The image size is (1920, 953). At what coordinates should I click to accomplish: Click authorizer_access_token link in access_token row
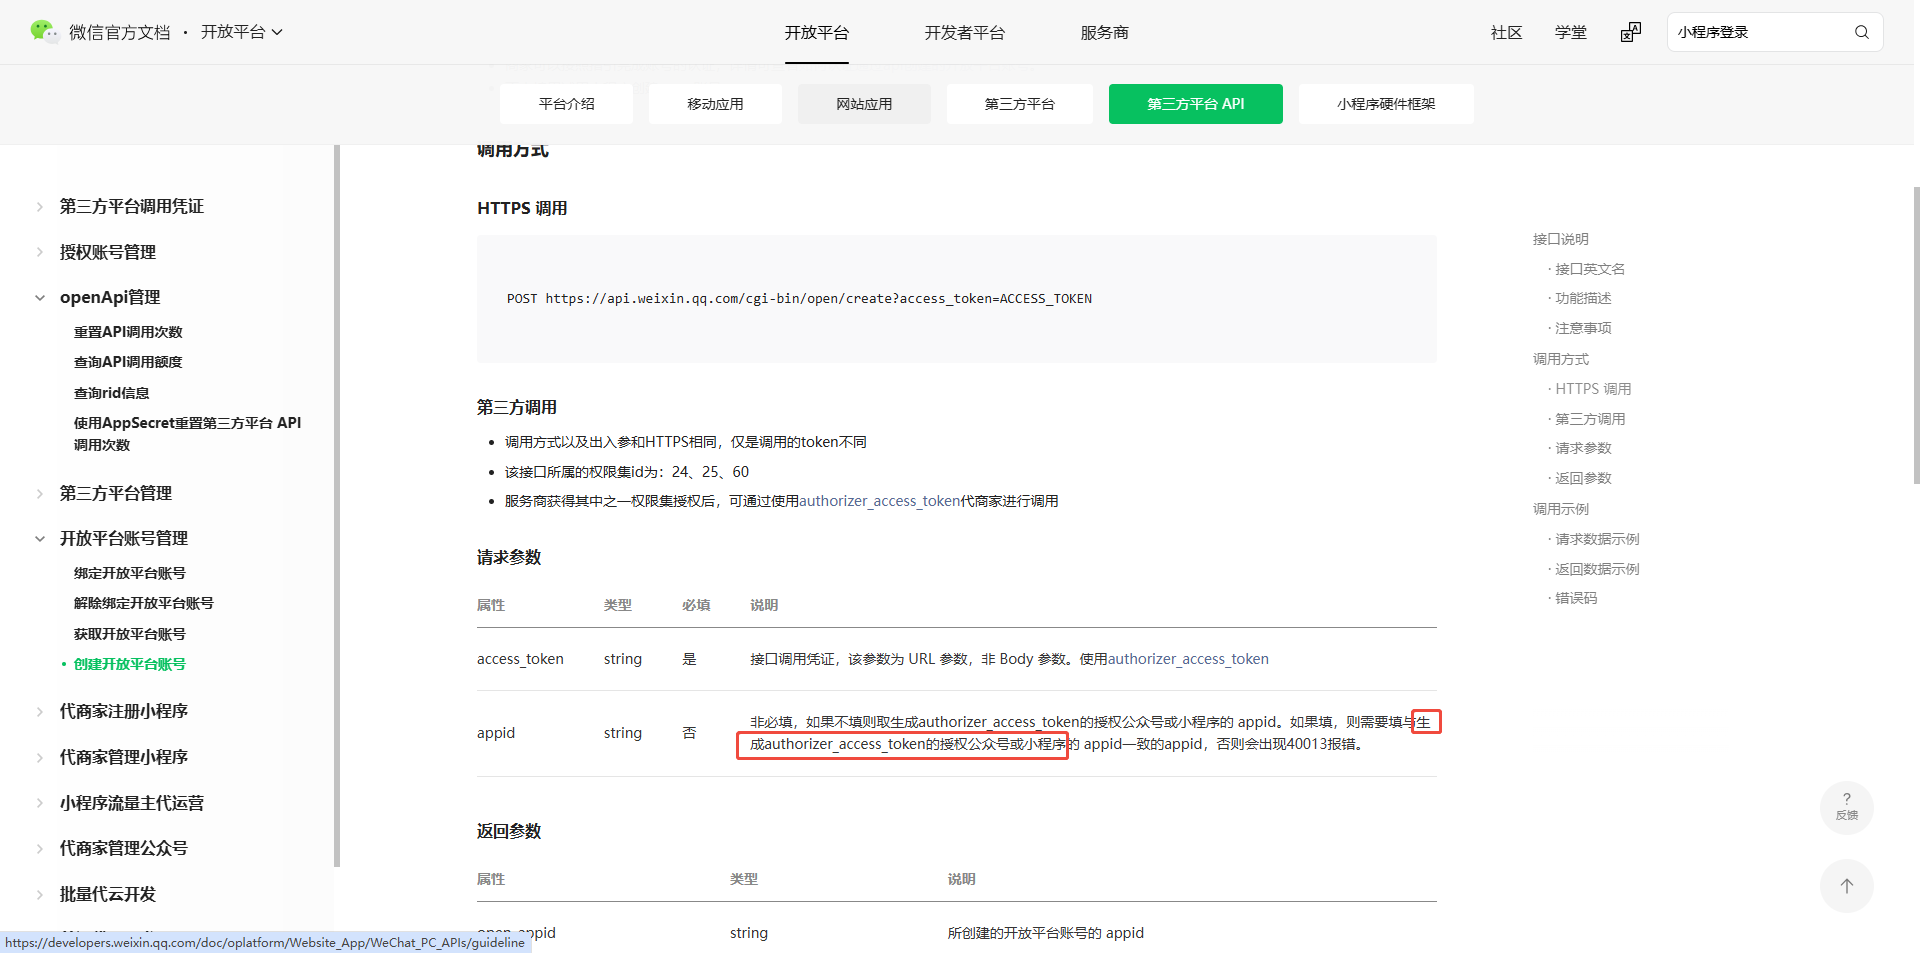click(x=1188, y=659)
